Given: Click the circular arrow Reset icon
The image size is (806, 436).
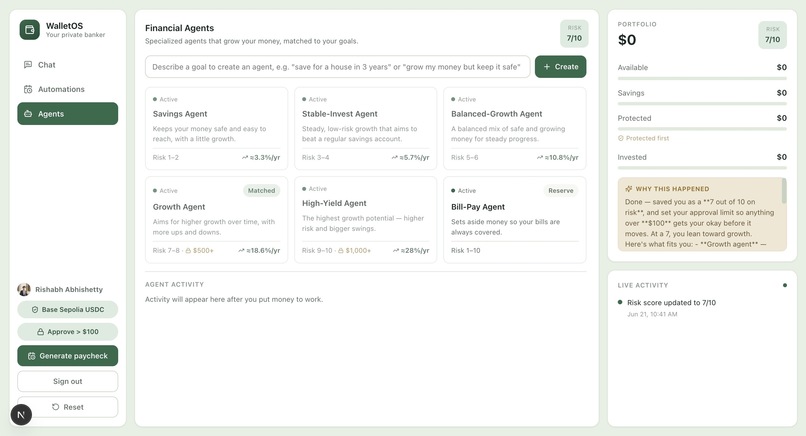Looking at the screenshot, I should [x=56, y=407].
